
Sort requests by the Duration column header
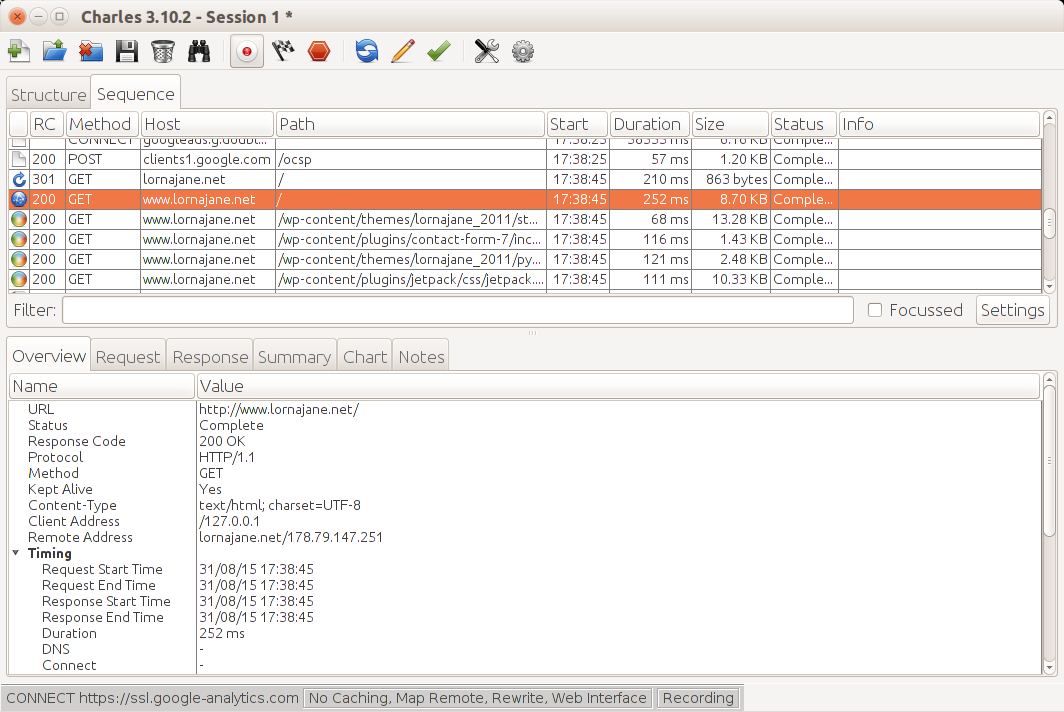[x=648, y=124]
